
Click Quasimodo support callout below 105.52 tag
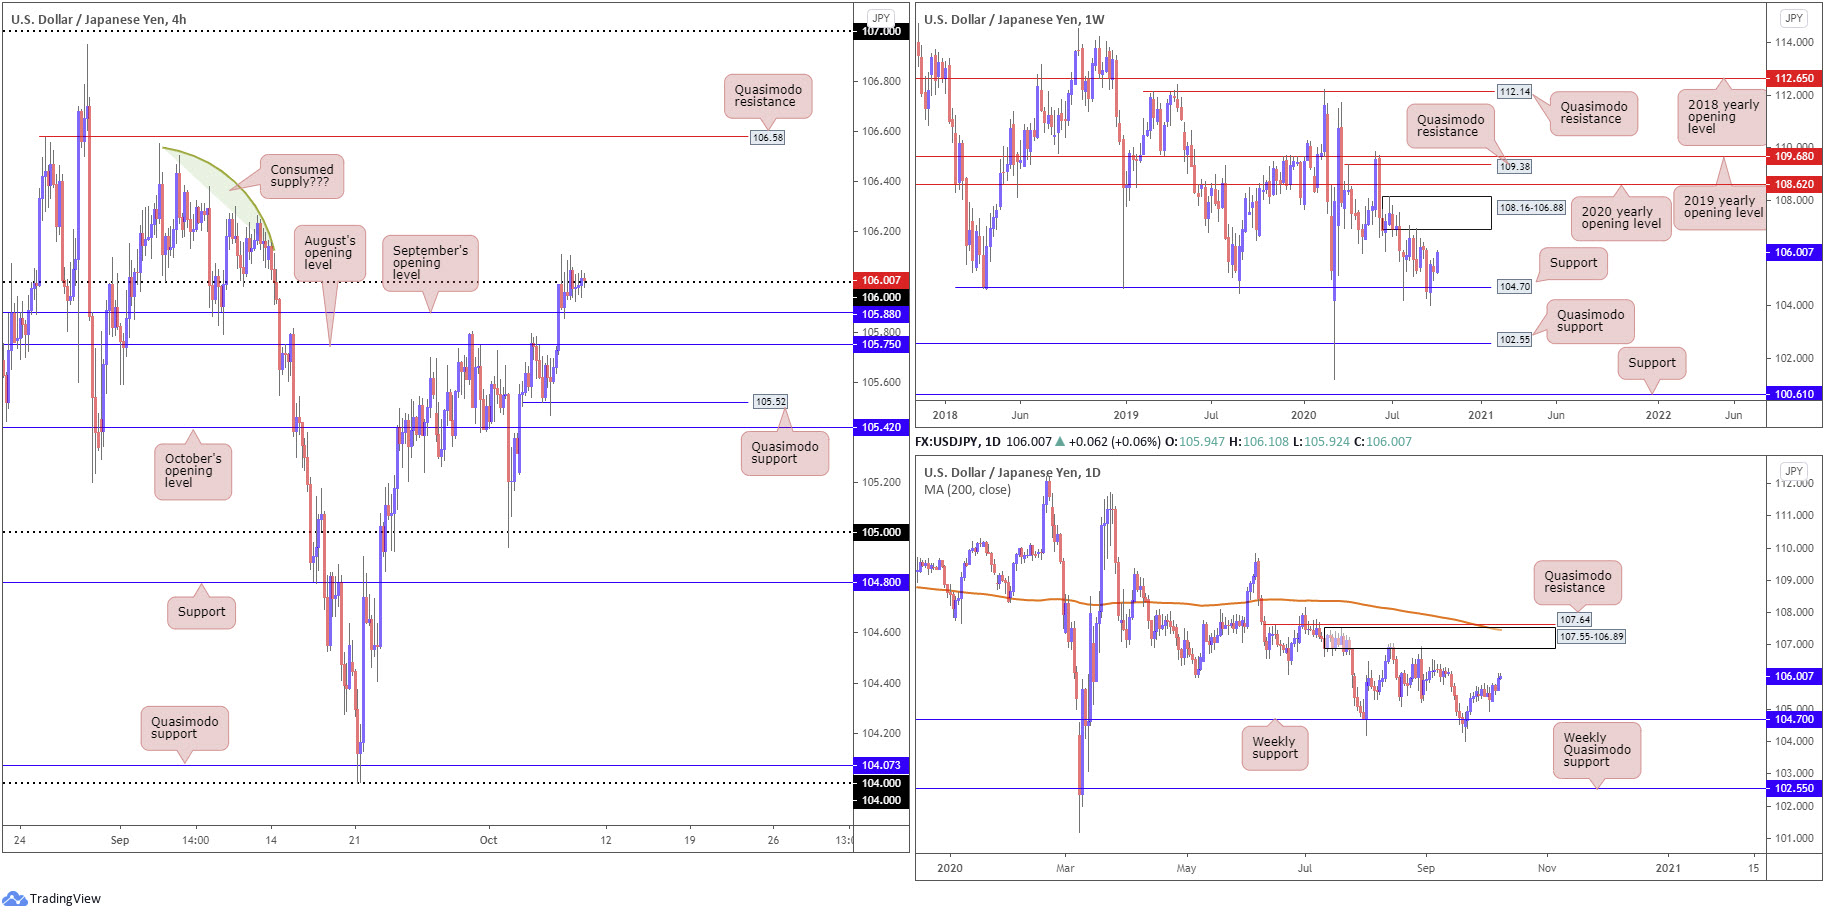[x=785, y=453]
